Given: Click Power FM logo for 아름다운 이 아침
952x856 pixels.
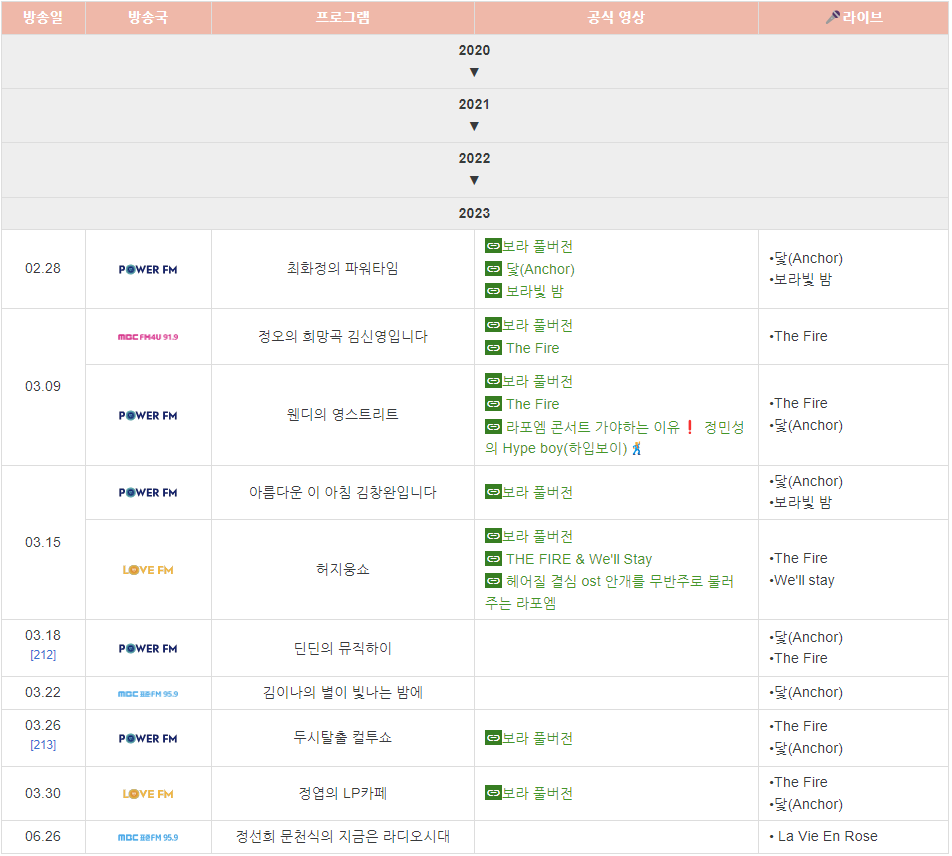Looking at the screenshot, I should [x=148, y=493].
